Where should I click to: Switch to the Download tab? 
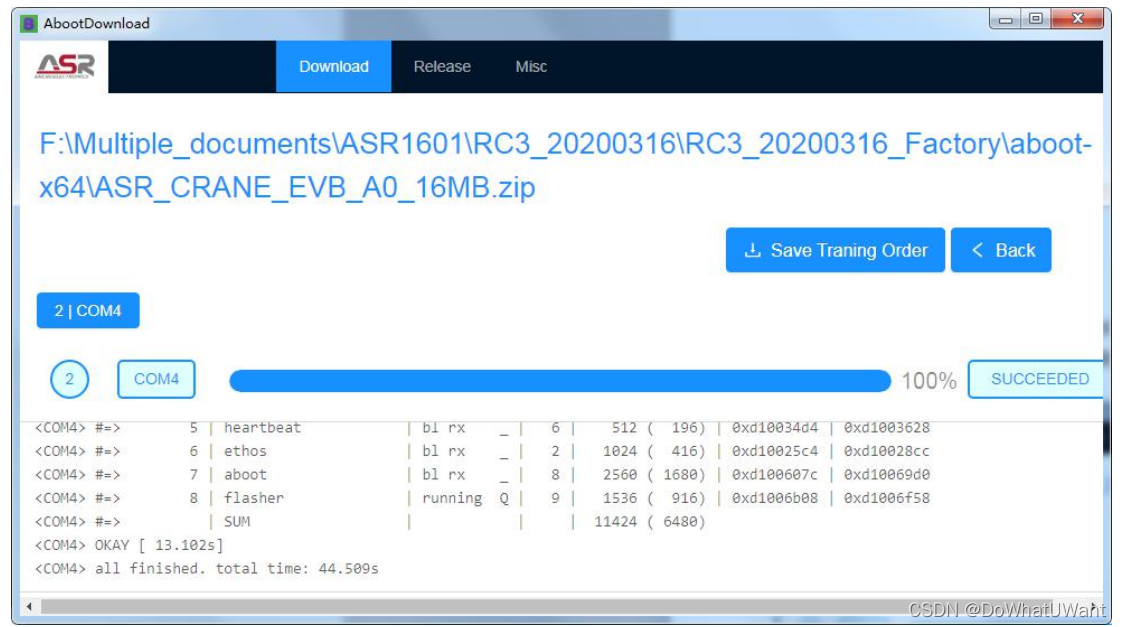(x=333, y=67)
